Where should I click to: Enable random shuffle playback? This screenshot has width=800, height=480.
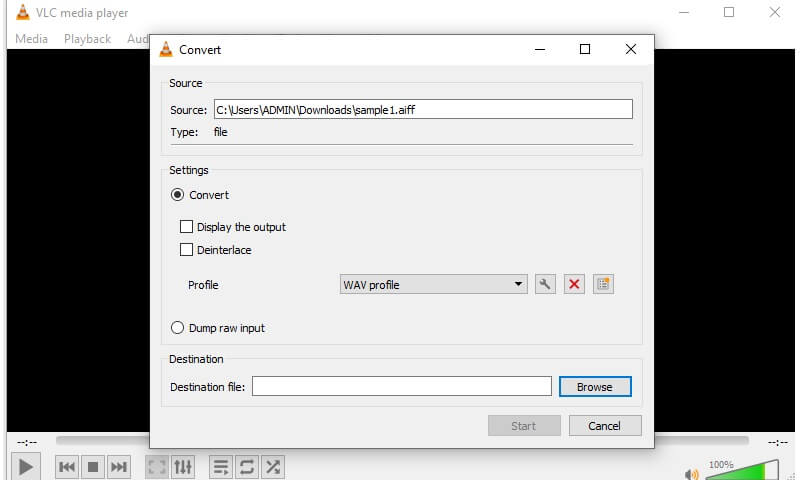(x=273, y=466)
